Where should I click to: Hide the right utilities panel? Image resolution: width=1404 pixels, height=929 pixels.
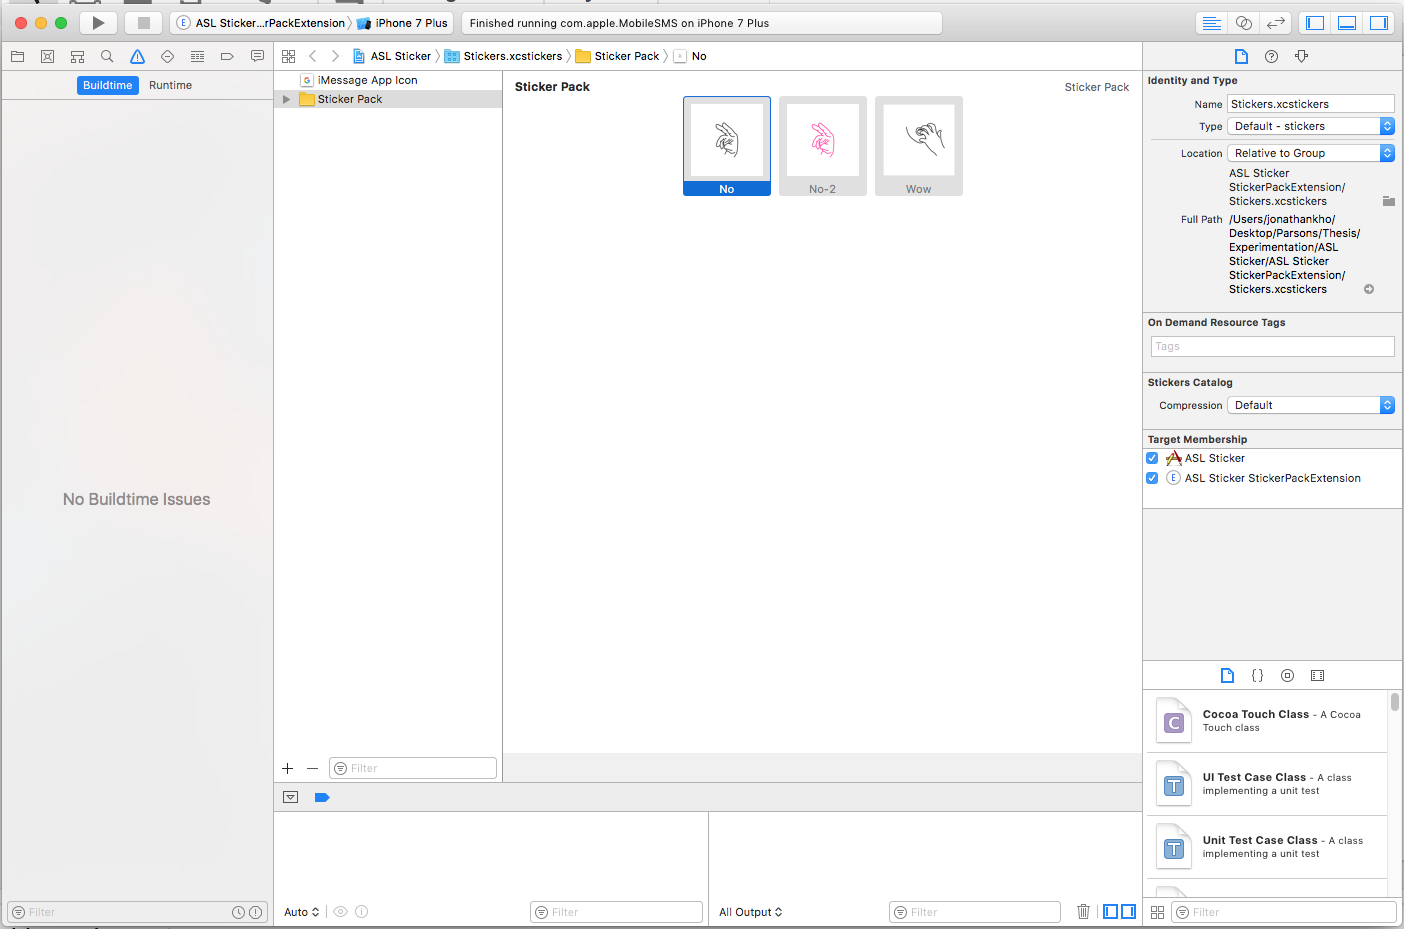(x=1379, y=23)
